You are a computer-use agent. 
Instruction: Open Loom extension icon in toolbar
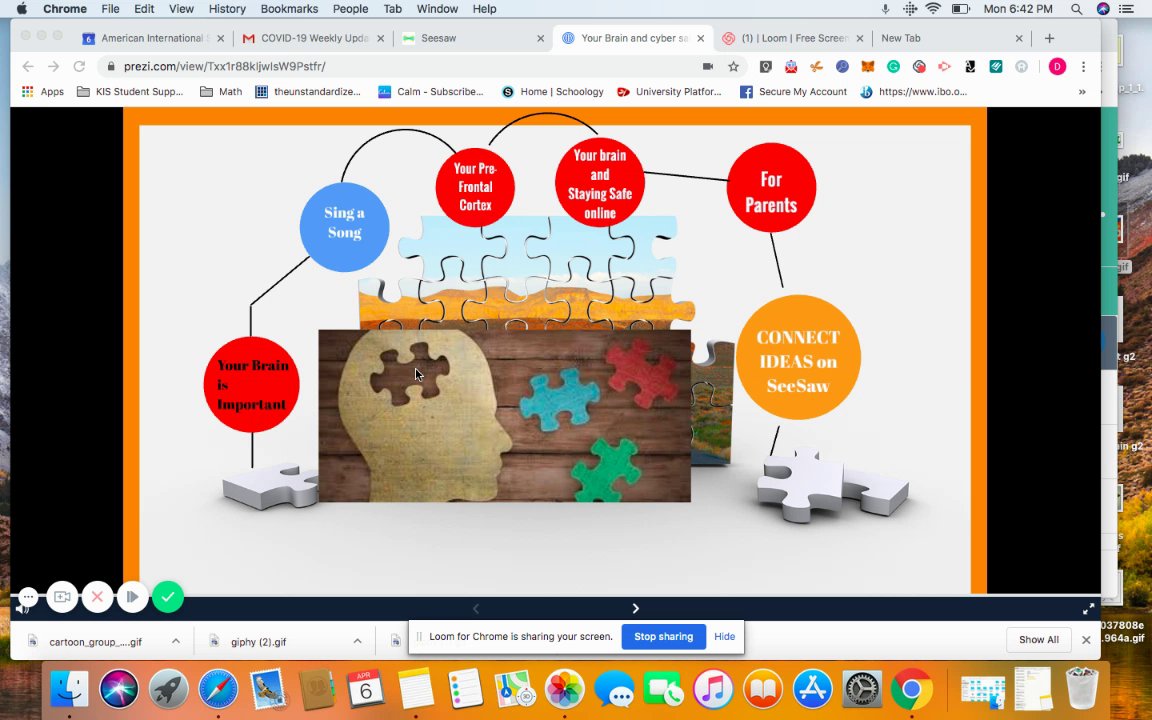coord(919,66)
